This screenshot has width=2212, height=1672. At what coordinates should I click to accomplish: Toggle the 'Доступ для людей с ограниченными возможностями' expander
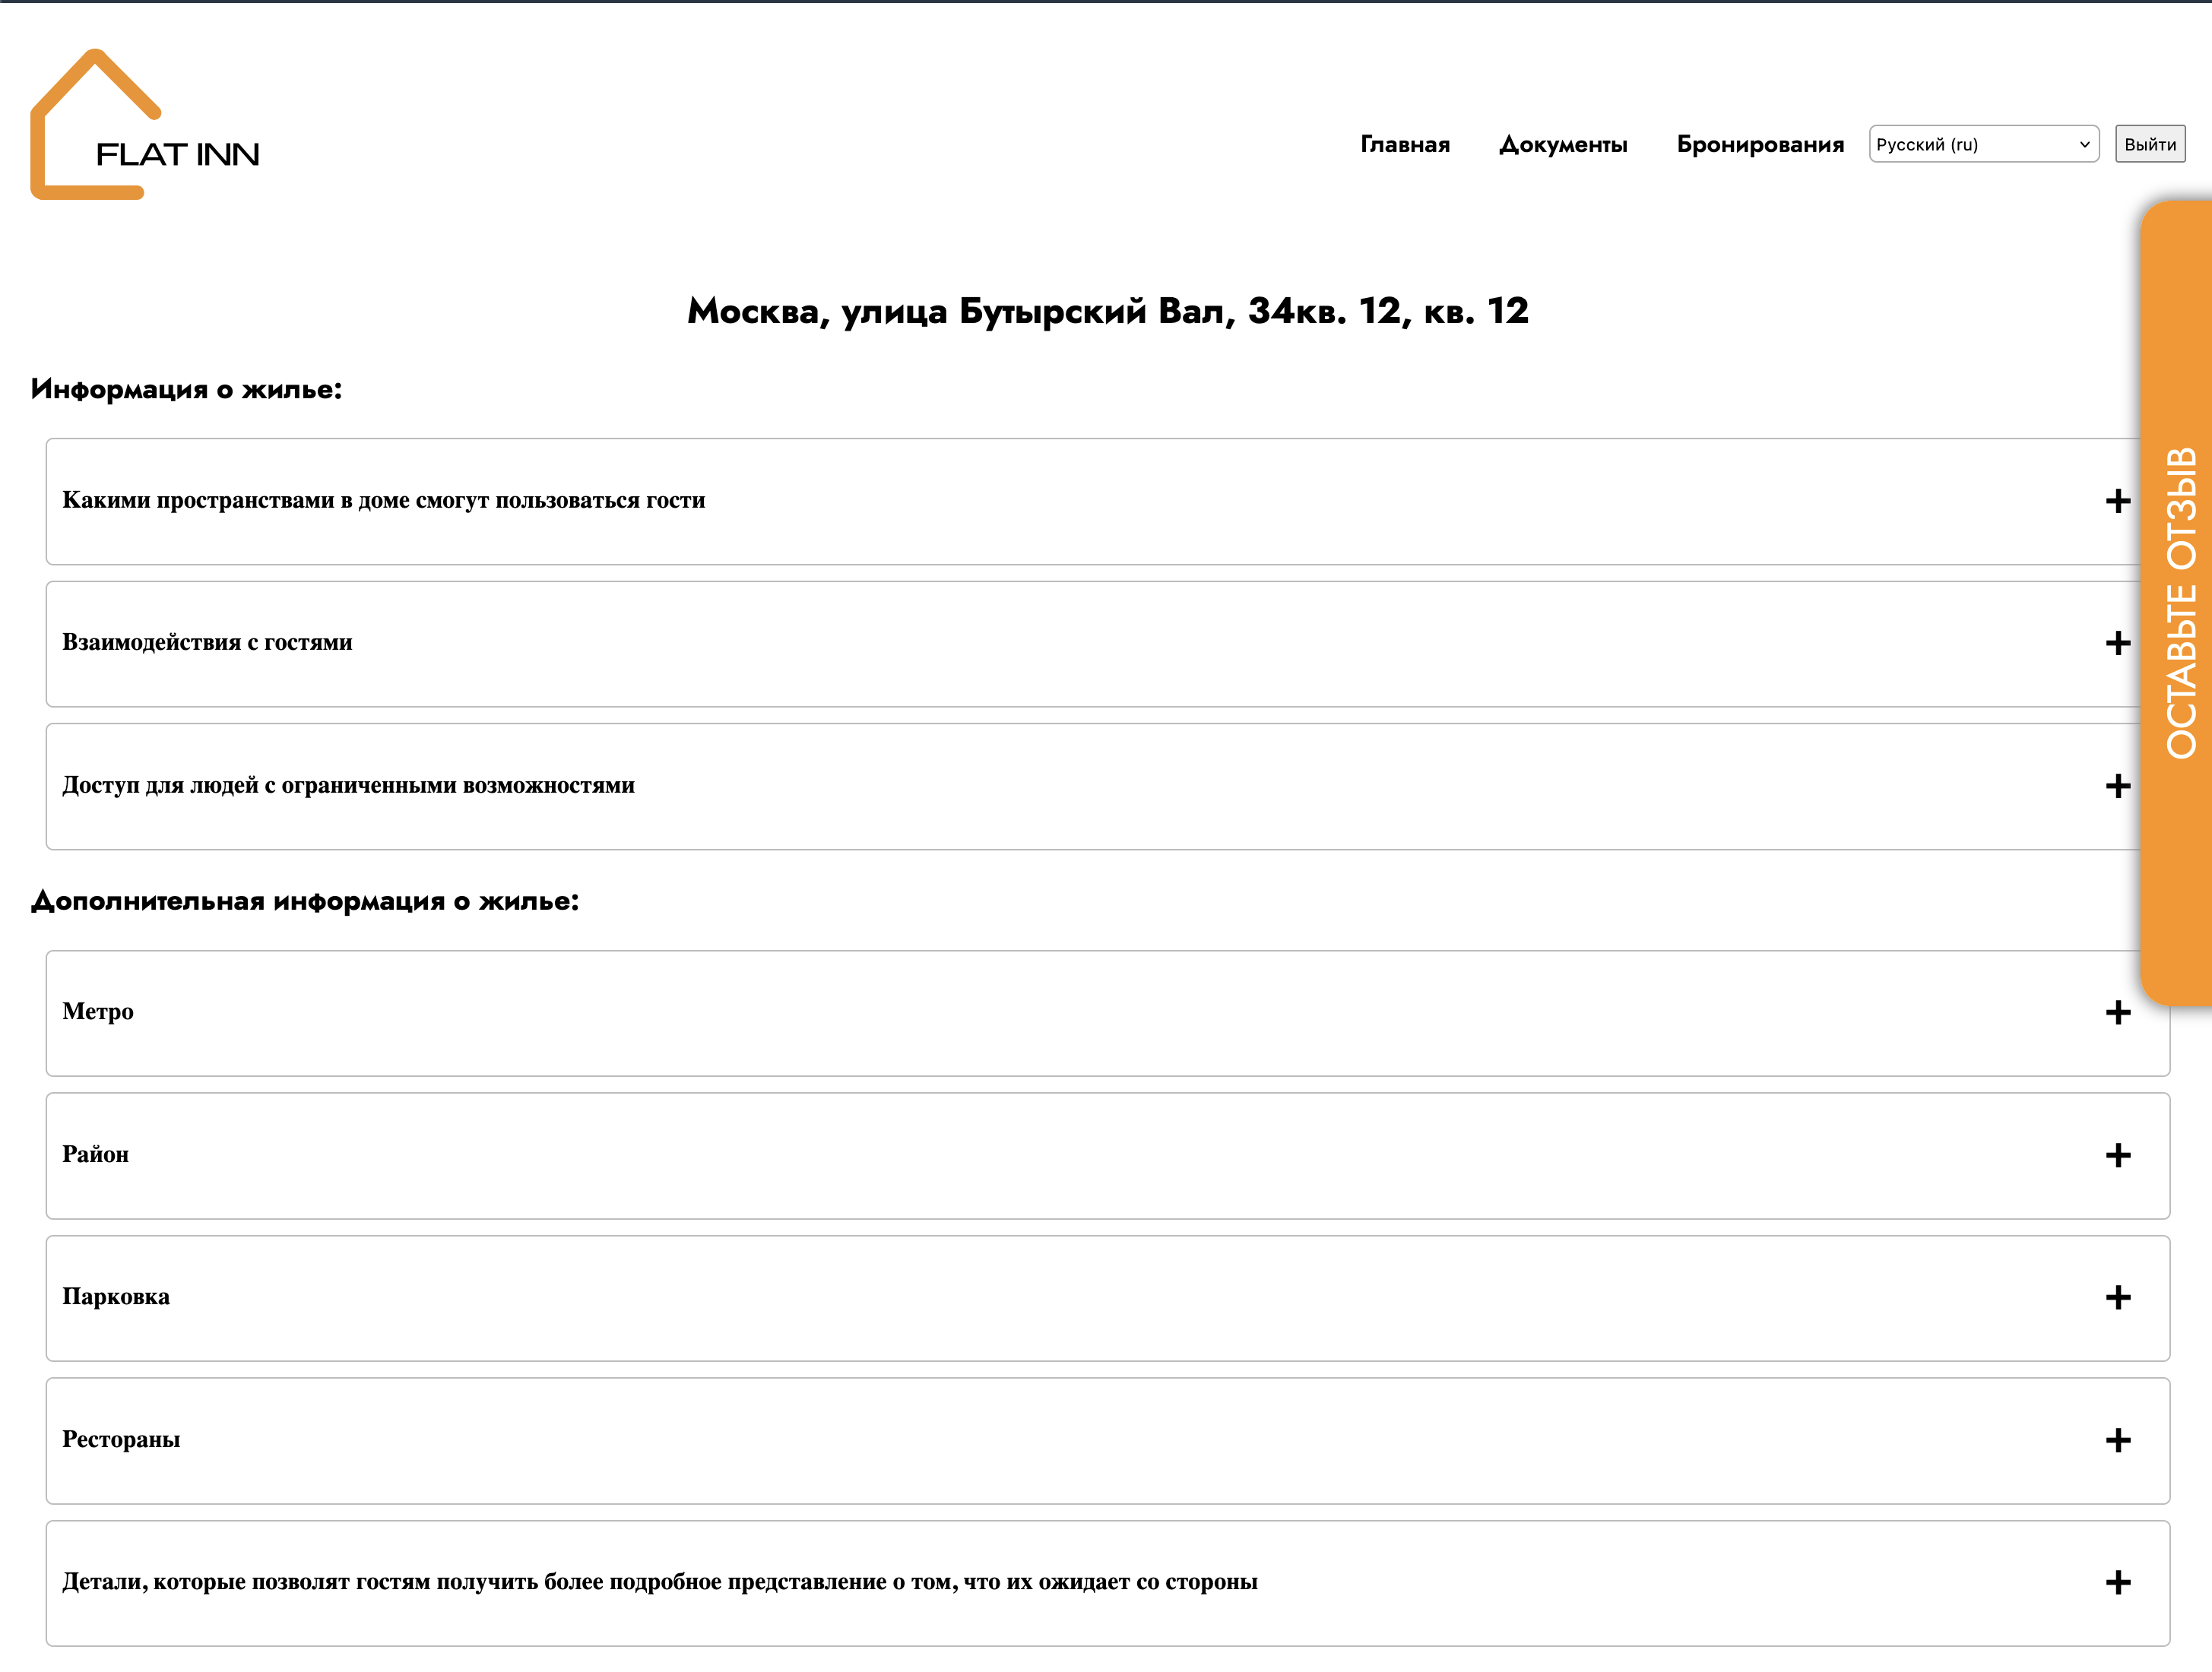coord(2121,785)
